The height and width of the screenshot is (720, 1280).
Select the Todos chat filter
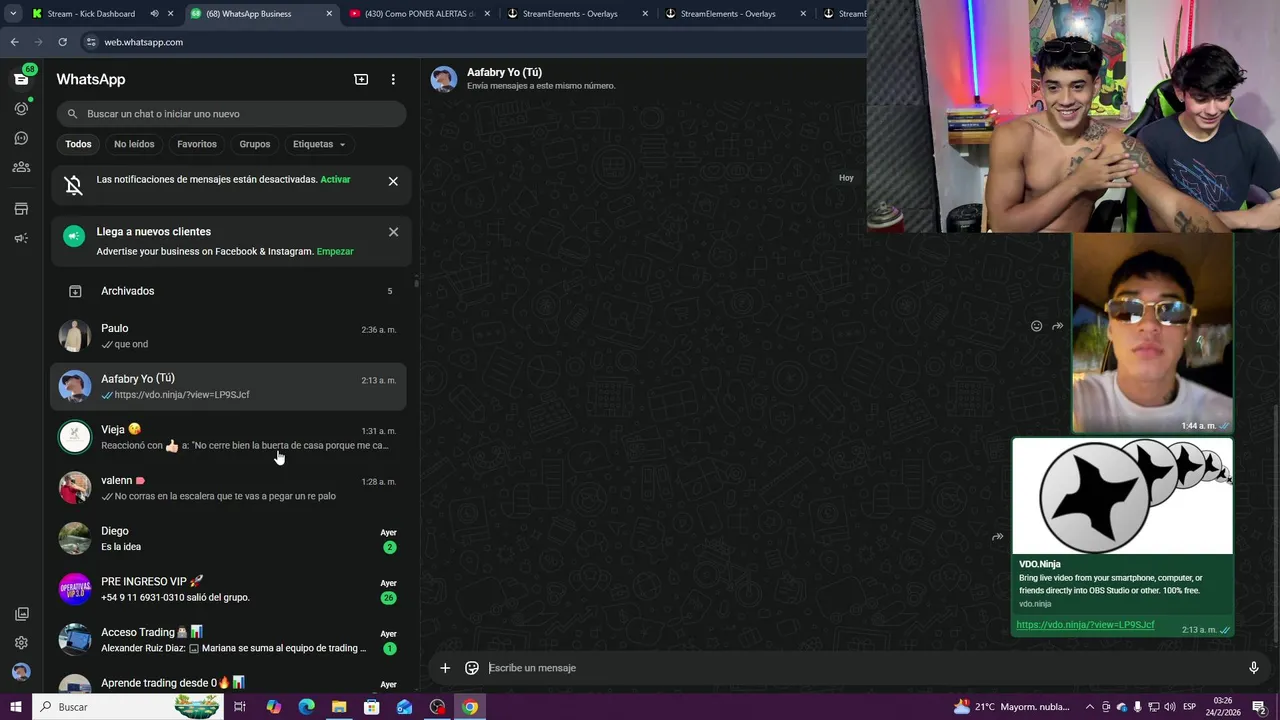pos(78,144)
